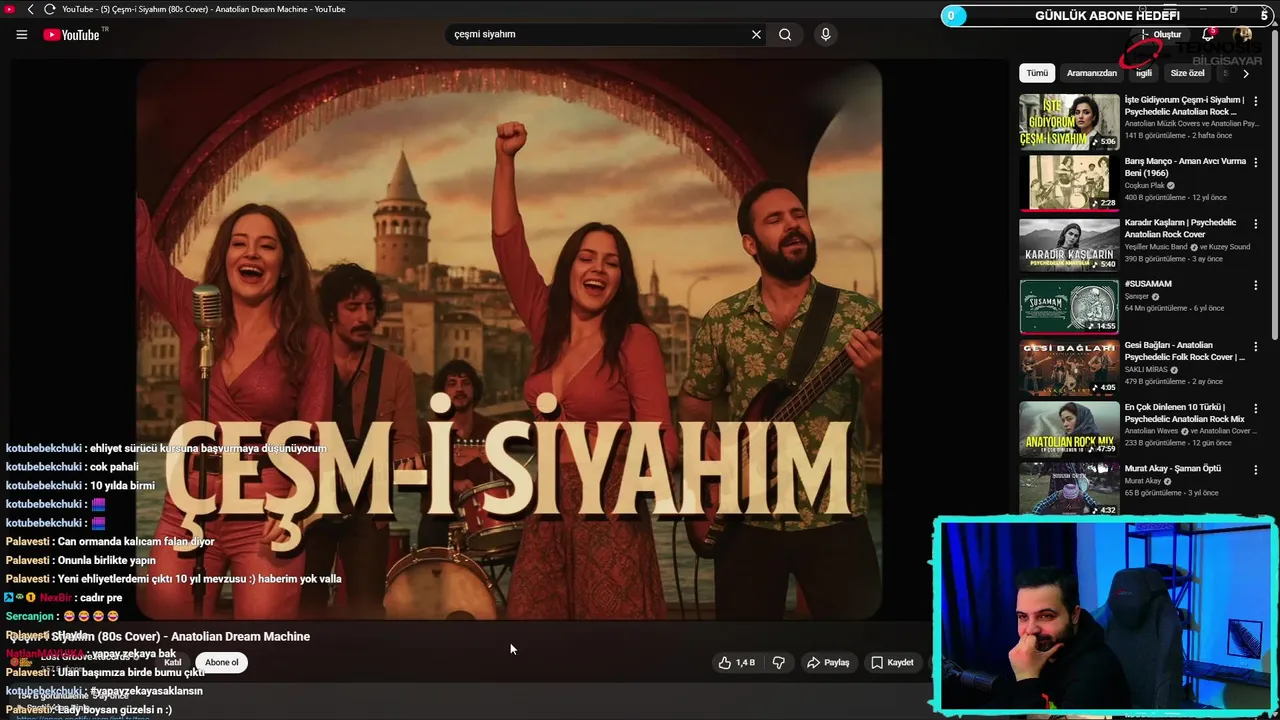
Task: Go back with the browser back arrow
Action: (30, 9)
